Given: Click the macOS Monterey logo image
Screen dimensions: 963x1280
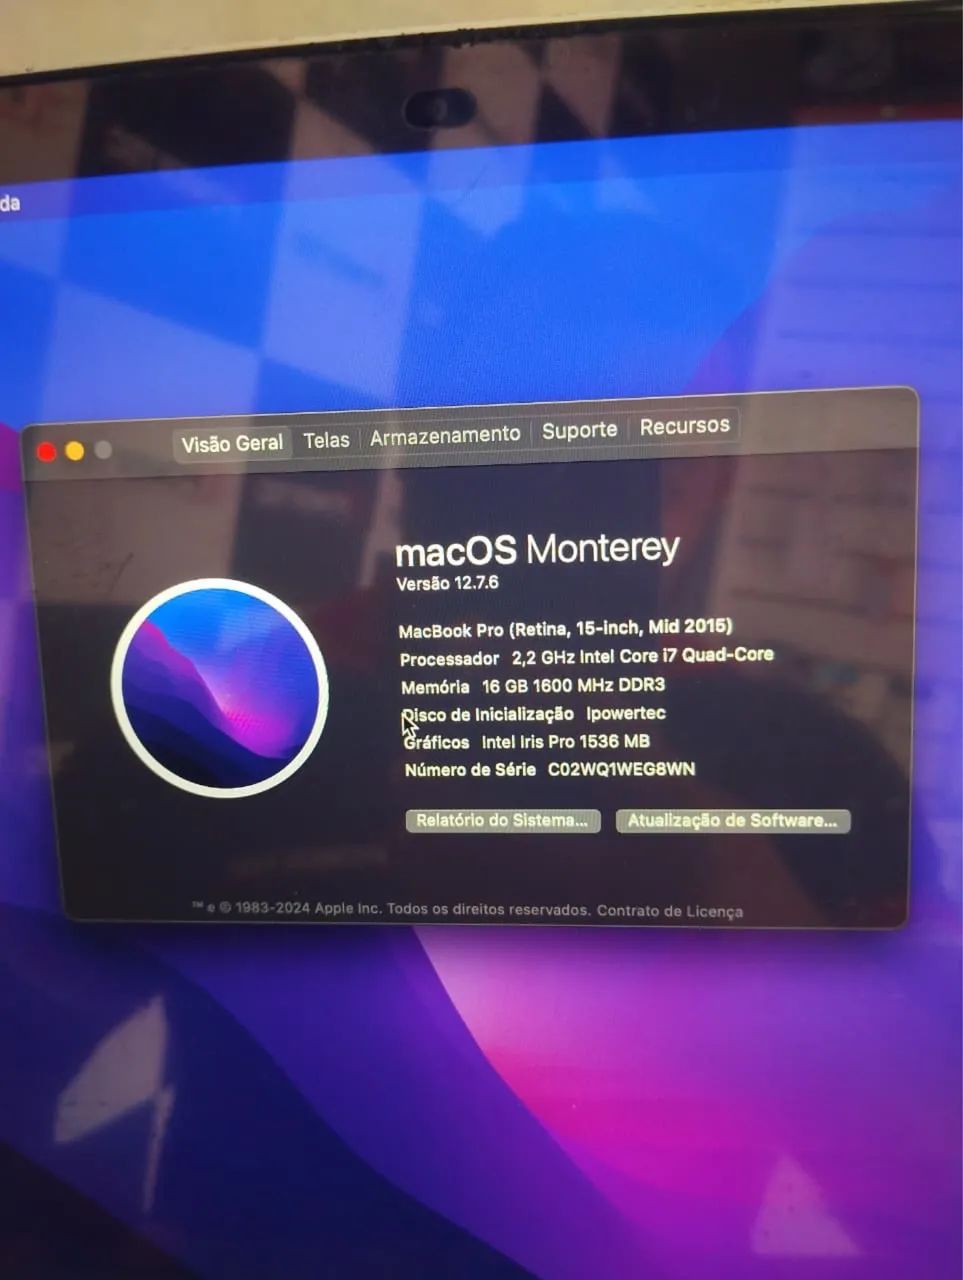Looking at the screenshot, I should (x=220, y=687).
